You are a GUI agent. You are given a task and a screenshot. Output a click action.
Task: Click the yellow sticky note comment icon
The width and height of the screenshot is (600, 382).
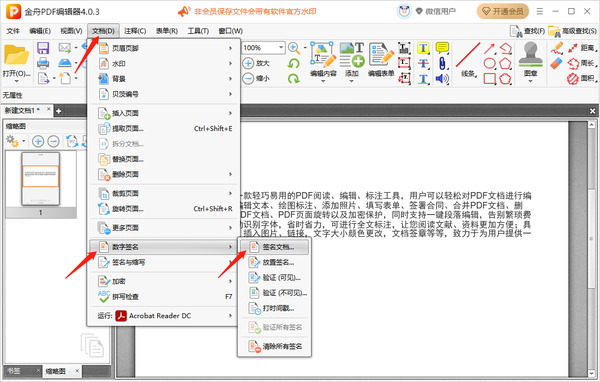442,48
